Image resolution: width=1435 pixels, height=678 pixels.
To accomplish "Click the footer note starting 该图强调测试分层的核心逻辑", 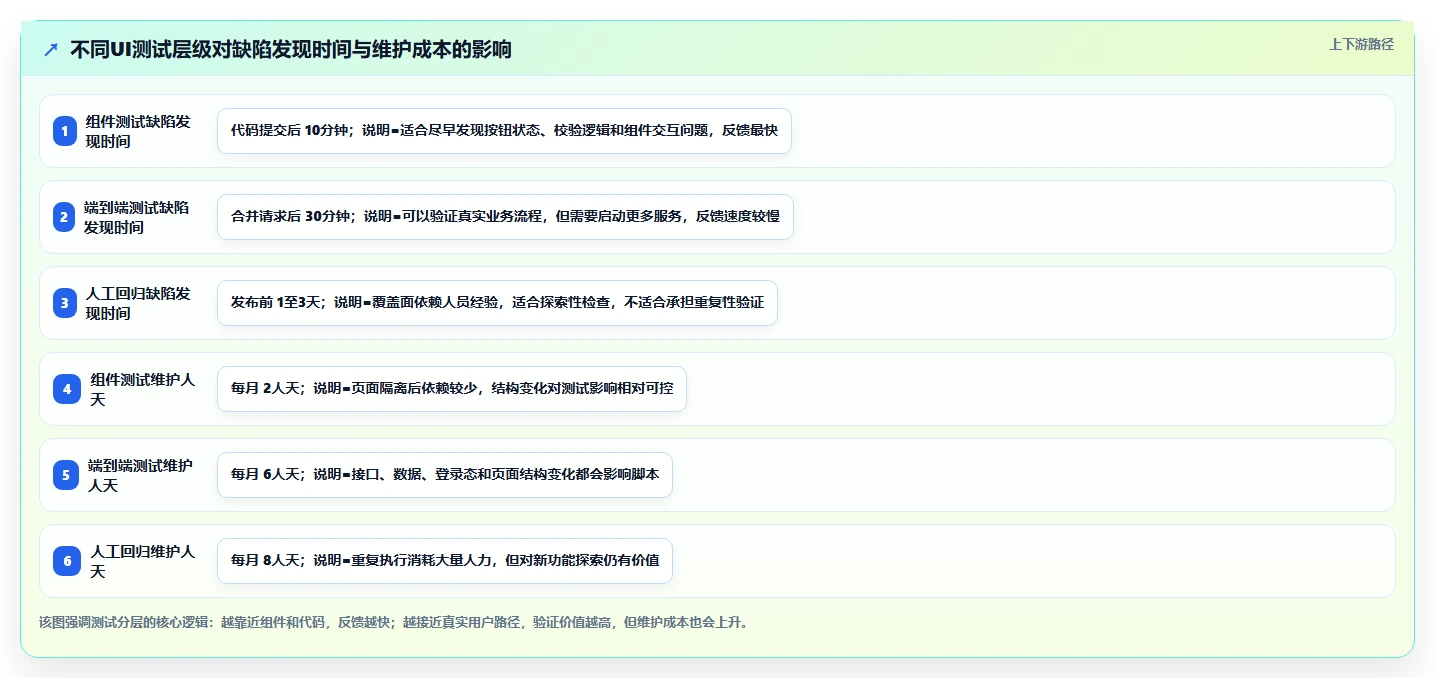I will click(394, 622).
